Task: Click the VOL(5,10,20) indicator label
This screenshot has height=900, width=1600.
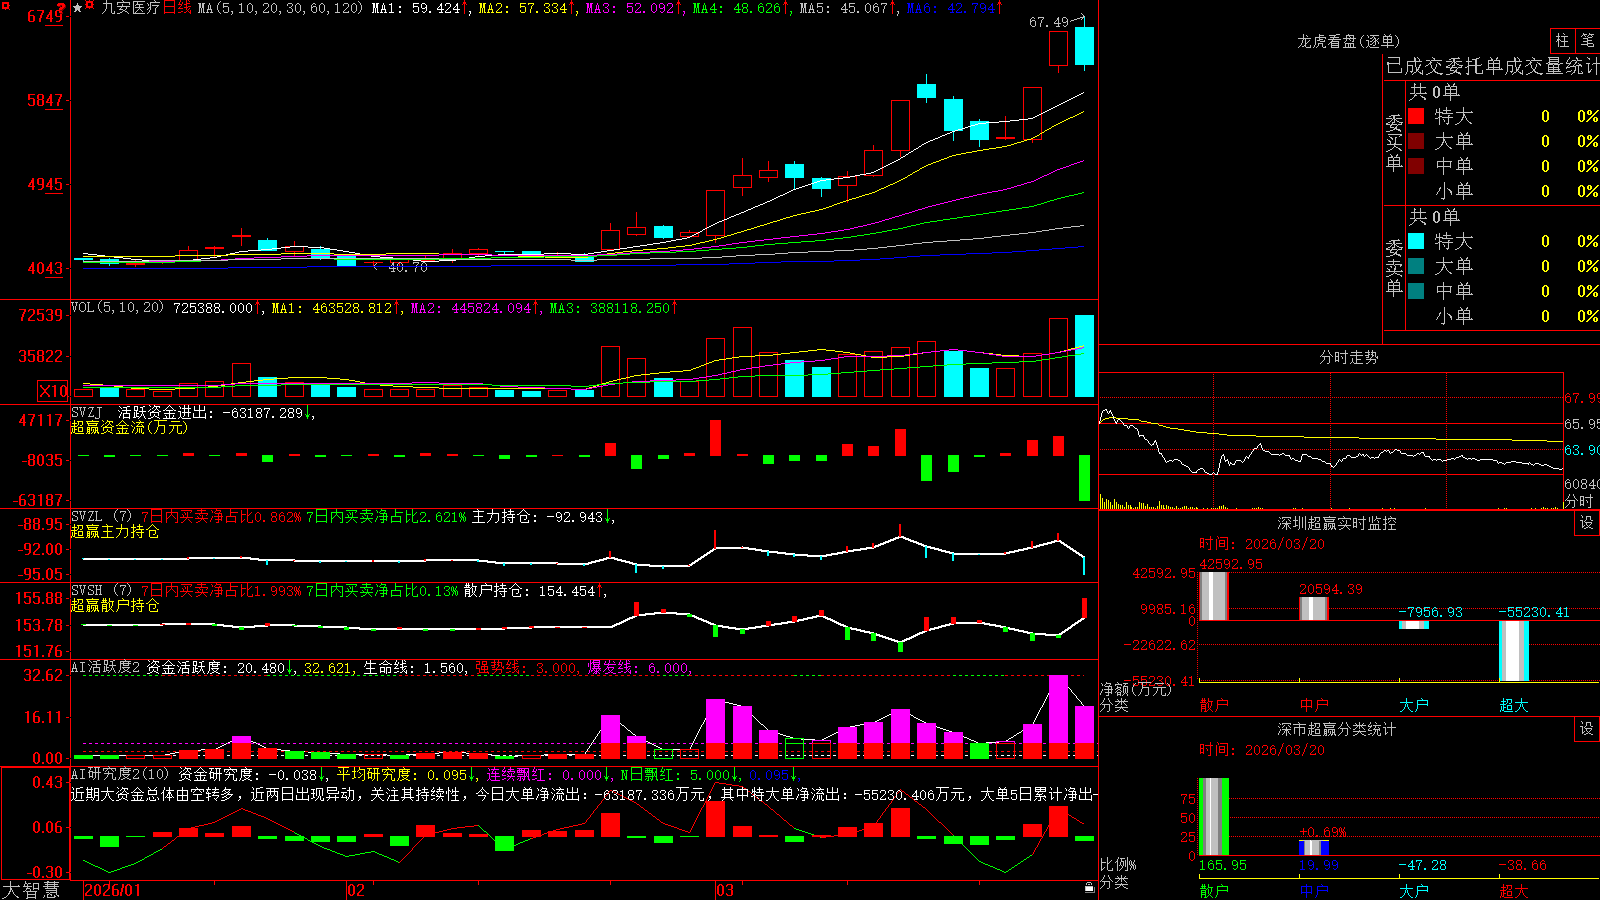Action: (x=117, y=308)
